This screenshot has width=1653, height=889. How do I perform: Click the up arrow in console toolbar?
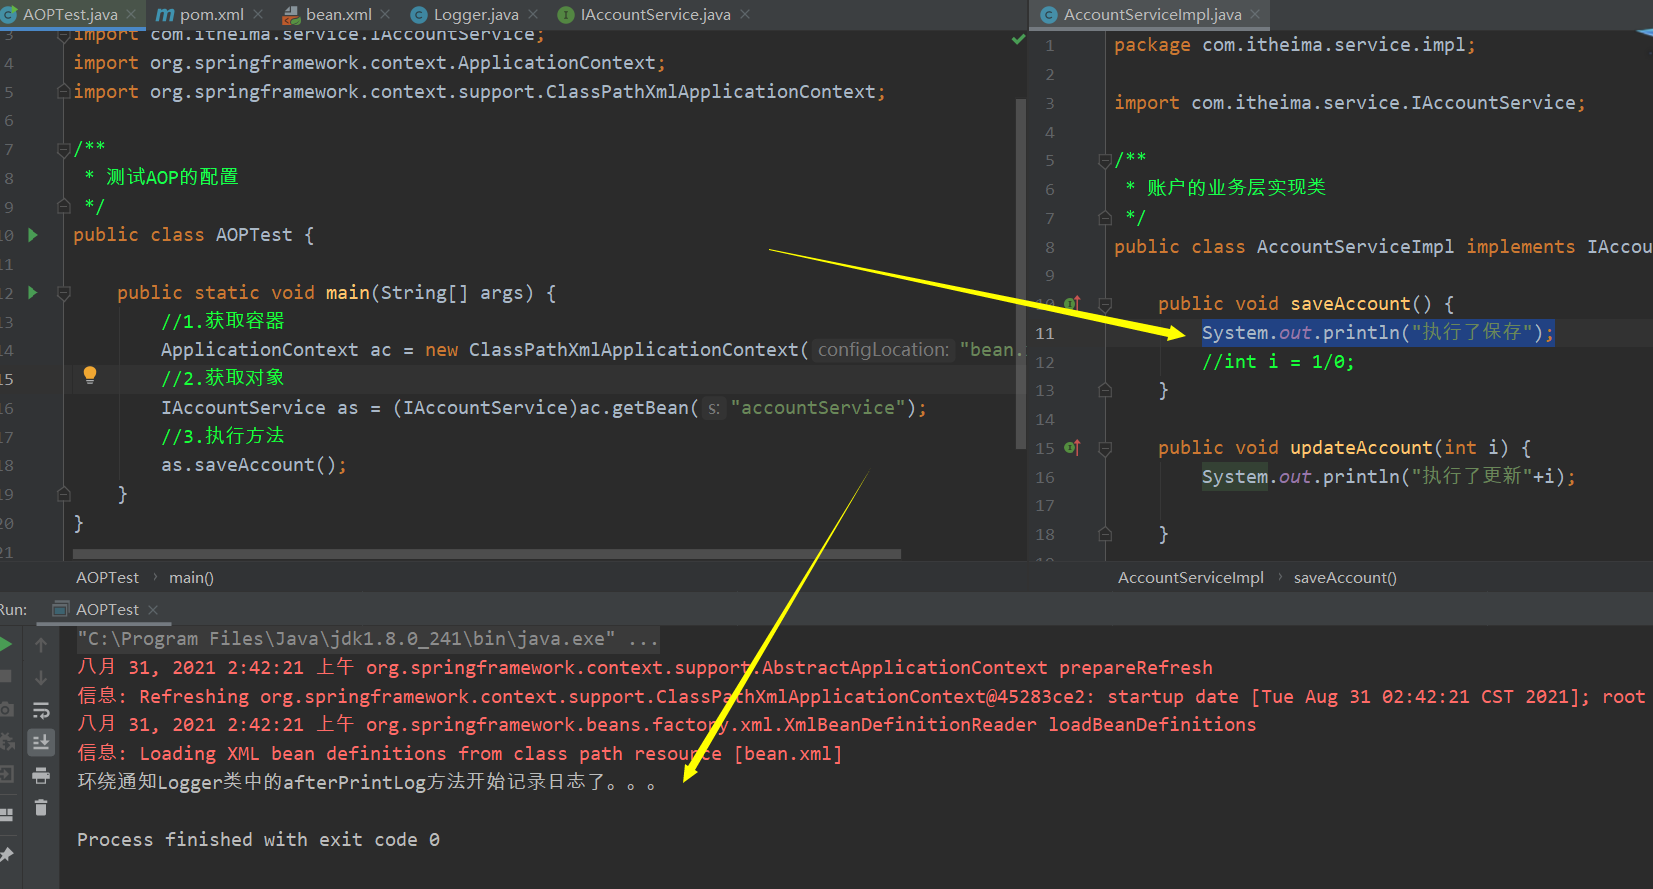tap(41, 645)
